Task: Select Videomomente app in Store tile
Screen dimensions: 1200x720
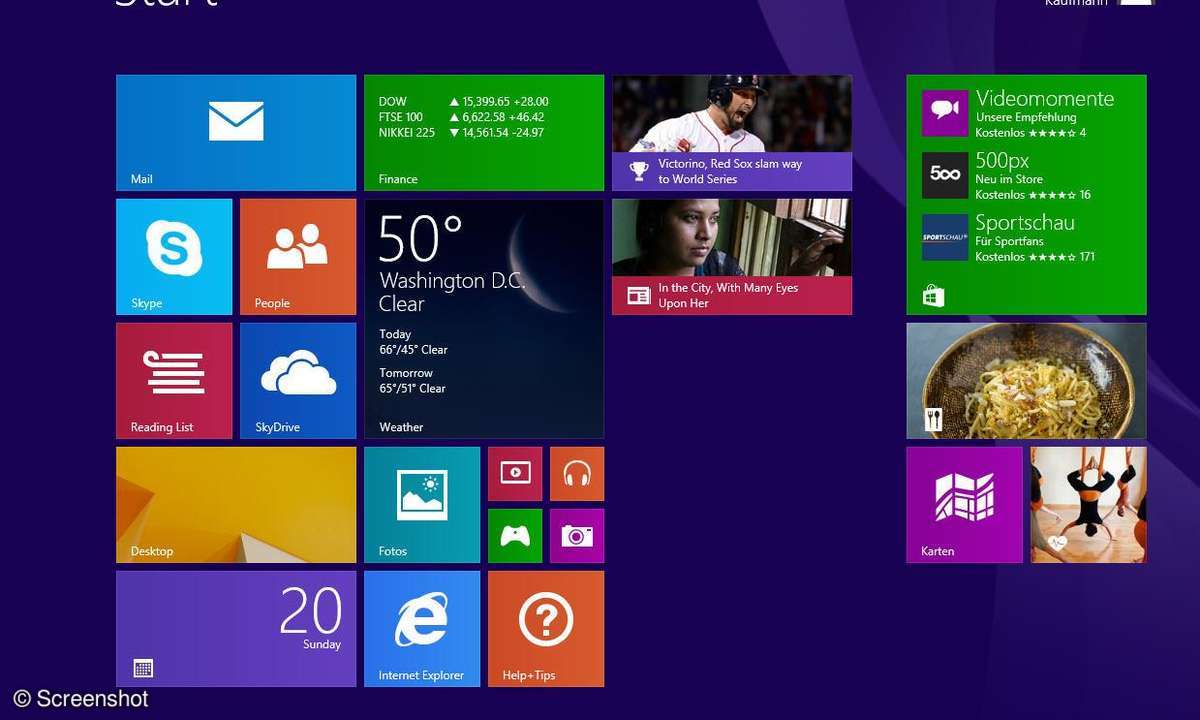Action: click(x=1018, y=114)
